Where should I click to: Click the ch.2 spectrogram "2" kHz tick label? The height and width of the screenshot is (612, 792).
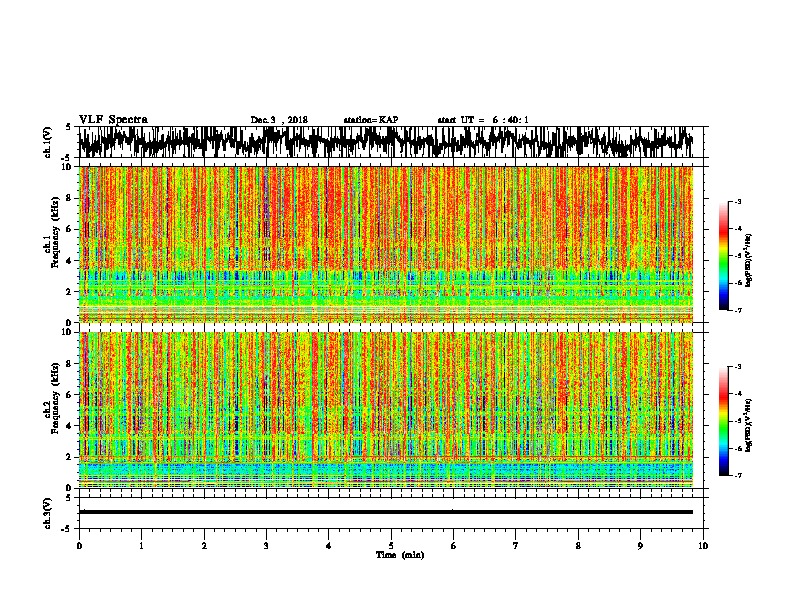(69, 457)
